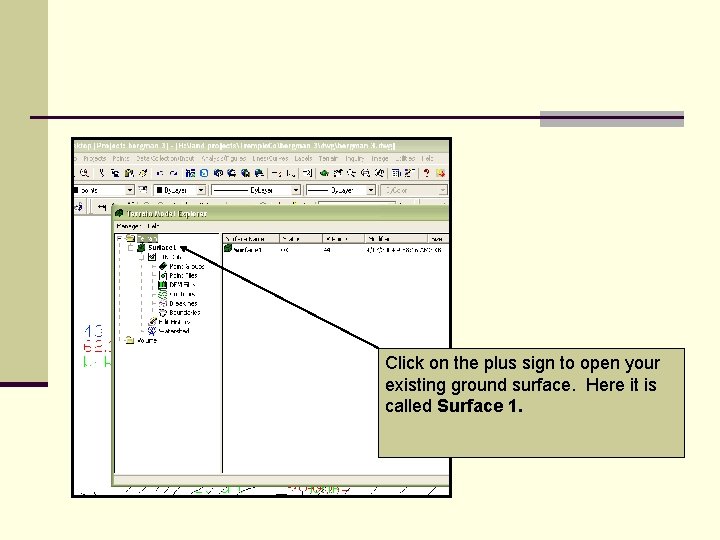Collapse the Terrain root node
Viewport: 720px width, 540px height.
[x=119, y=238]
